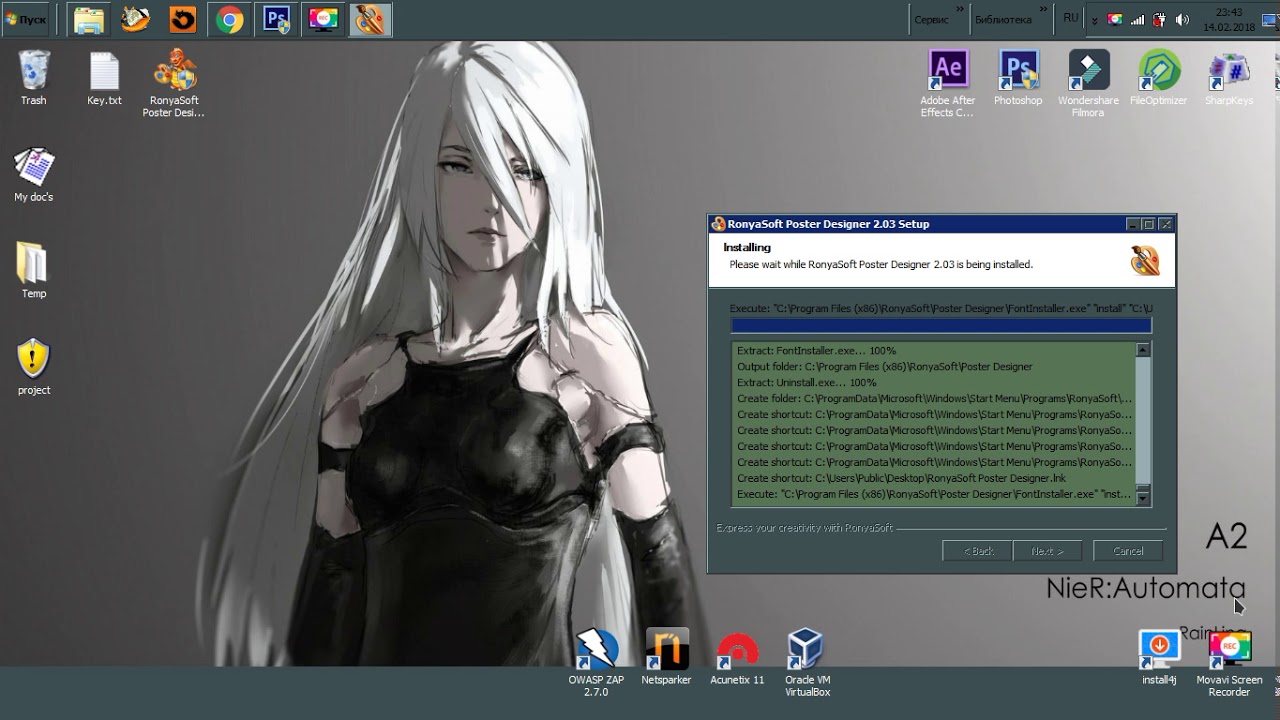Click the install log scrollbar down arrow
Viewport: 1280px width, 720px height.
[1143, 497]
